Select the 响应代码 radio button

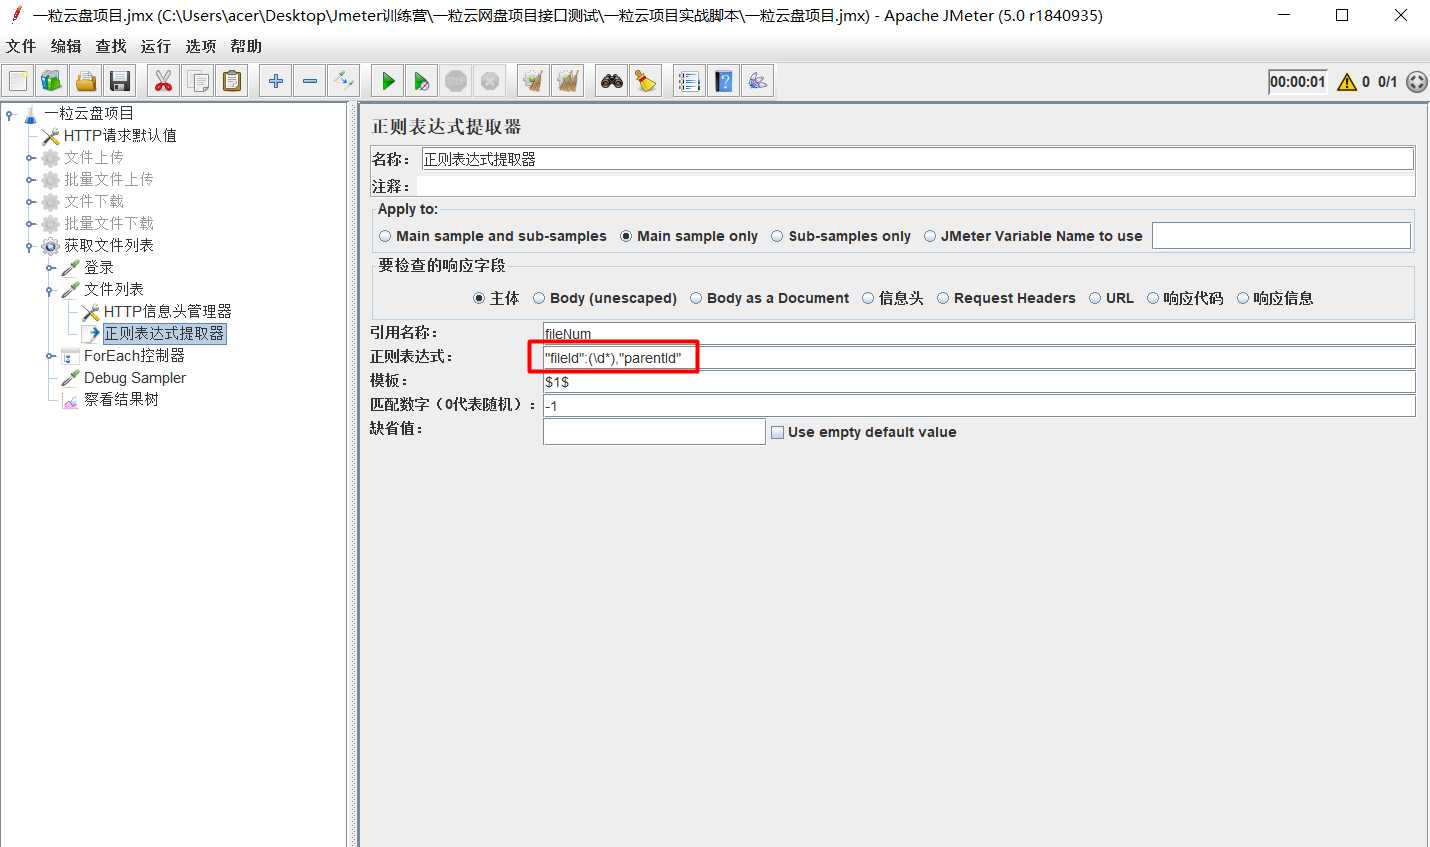[1153, 298]
